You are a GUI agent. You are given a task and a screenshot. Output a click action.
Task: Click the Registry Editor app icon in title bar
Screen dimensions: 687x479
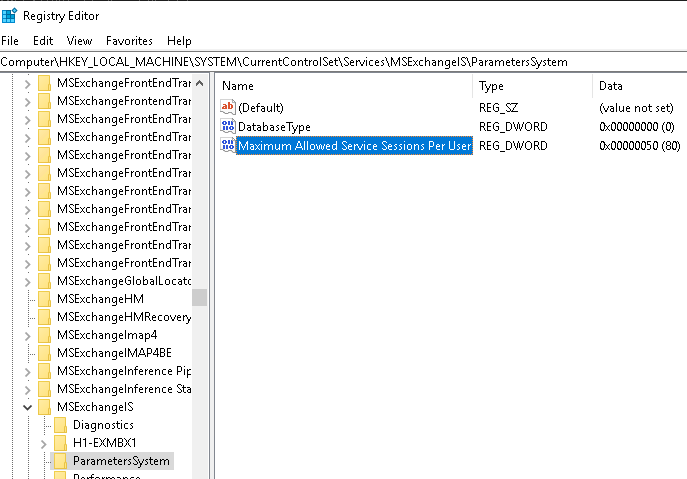tap(9, 15)
